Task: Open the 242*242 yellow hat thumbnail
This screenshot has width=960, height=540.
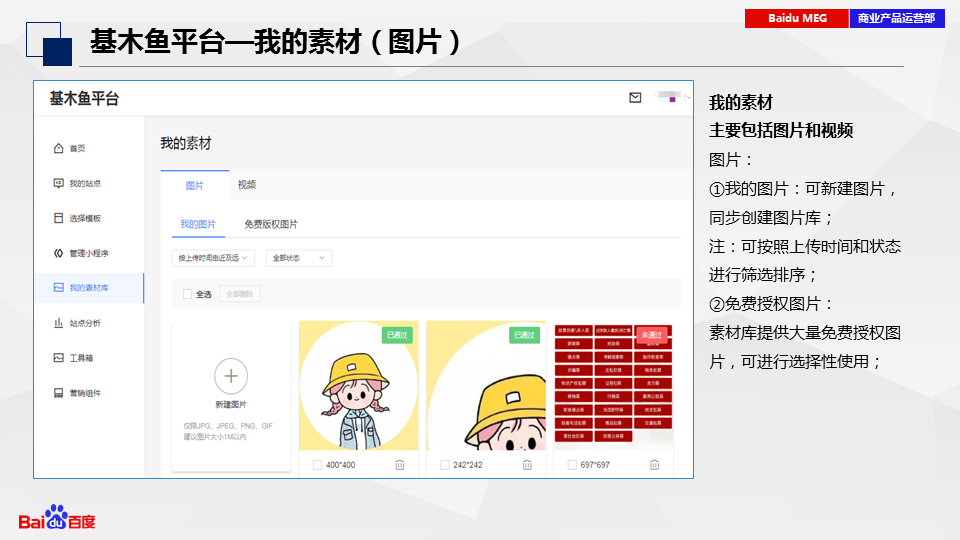Action: [x=486, y=386]
